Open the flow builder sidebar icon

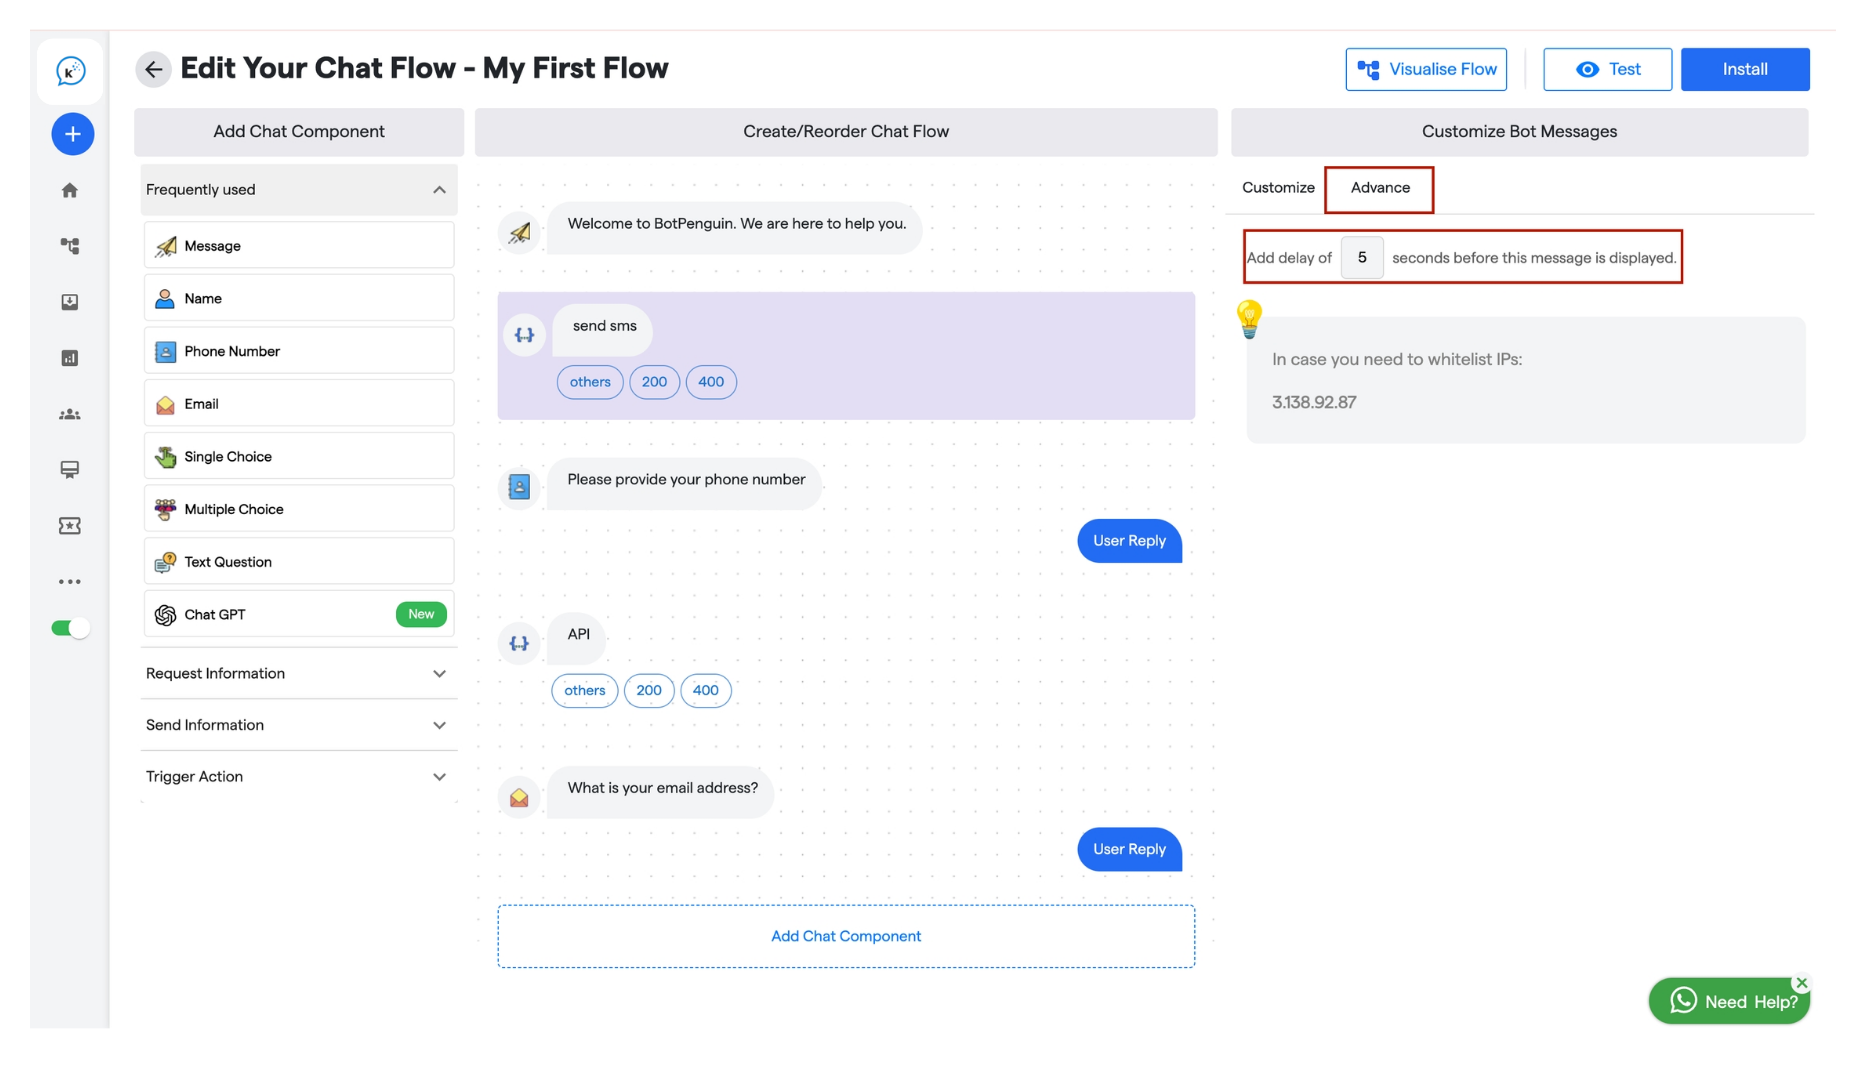(x=69, y=246)
